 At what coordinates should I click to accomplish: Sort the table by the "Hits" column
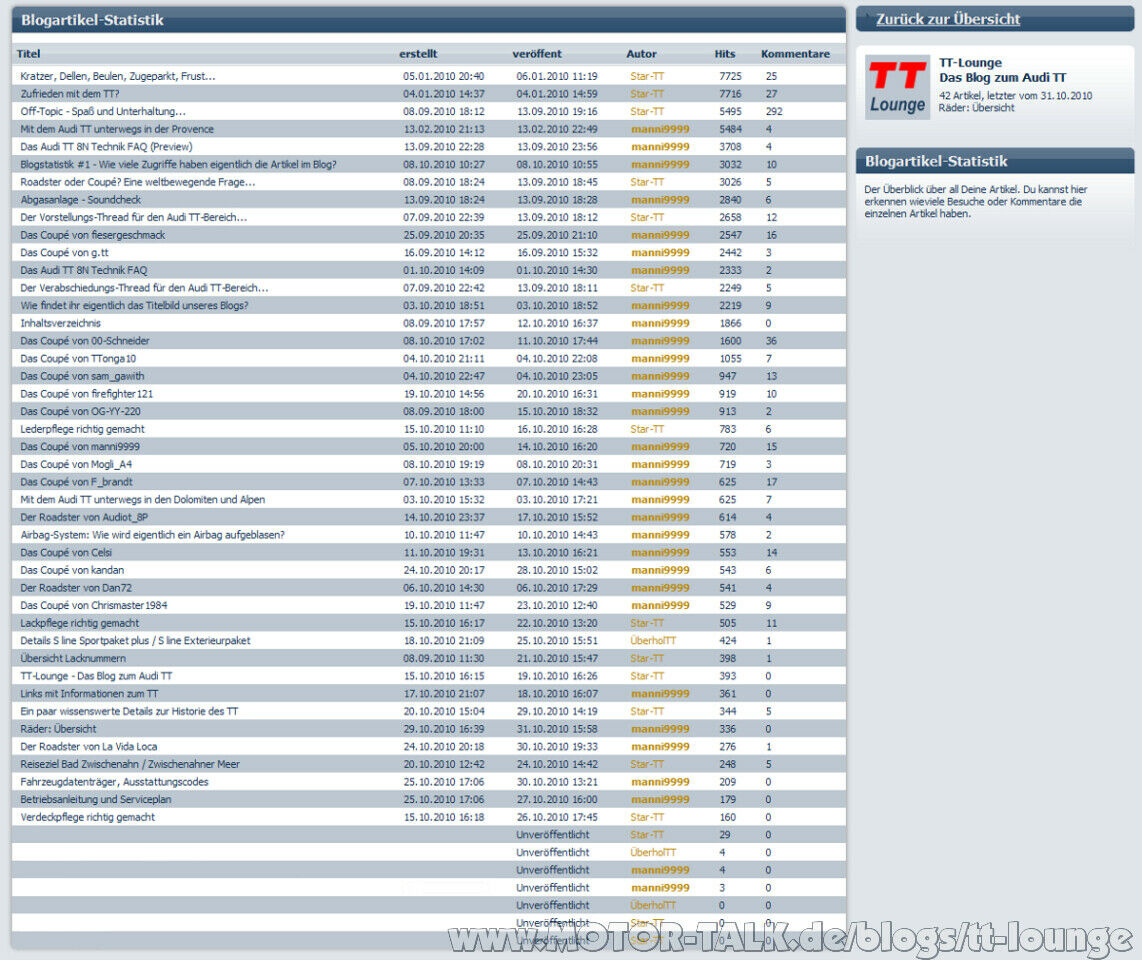[x=724, y=54]
